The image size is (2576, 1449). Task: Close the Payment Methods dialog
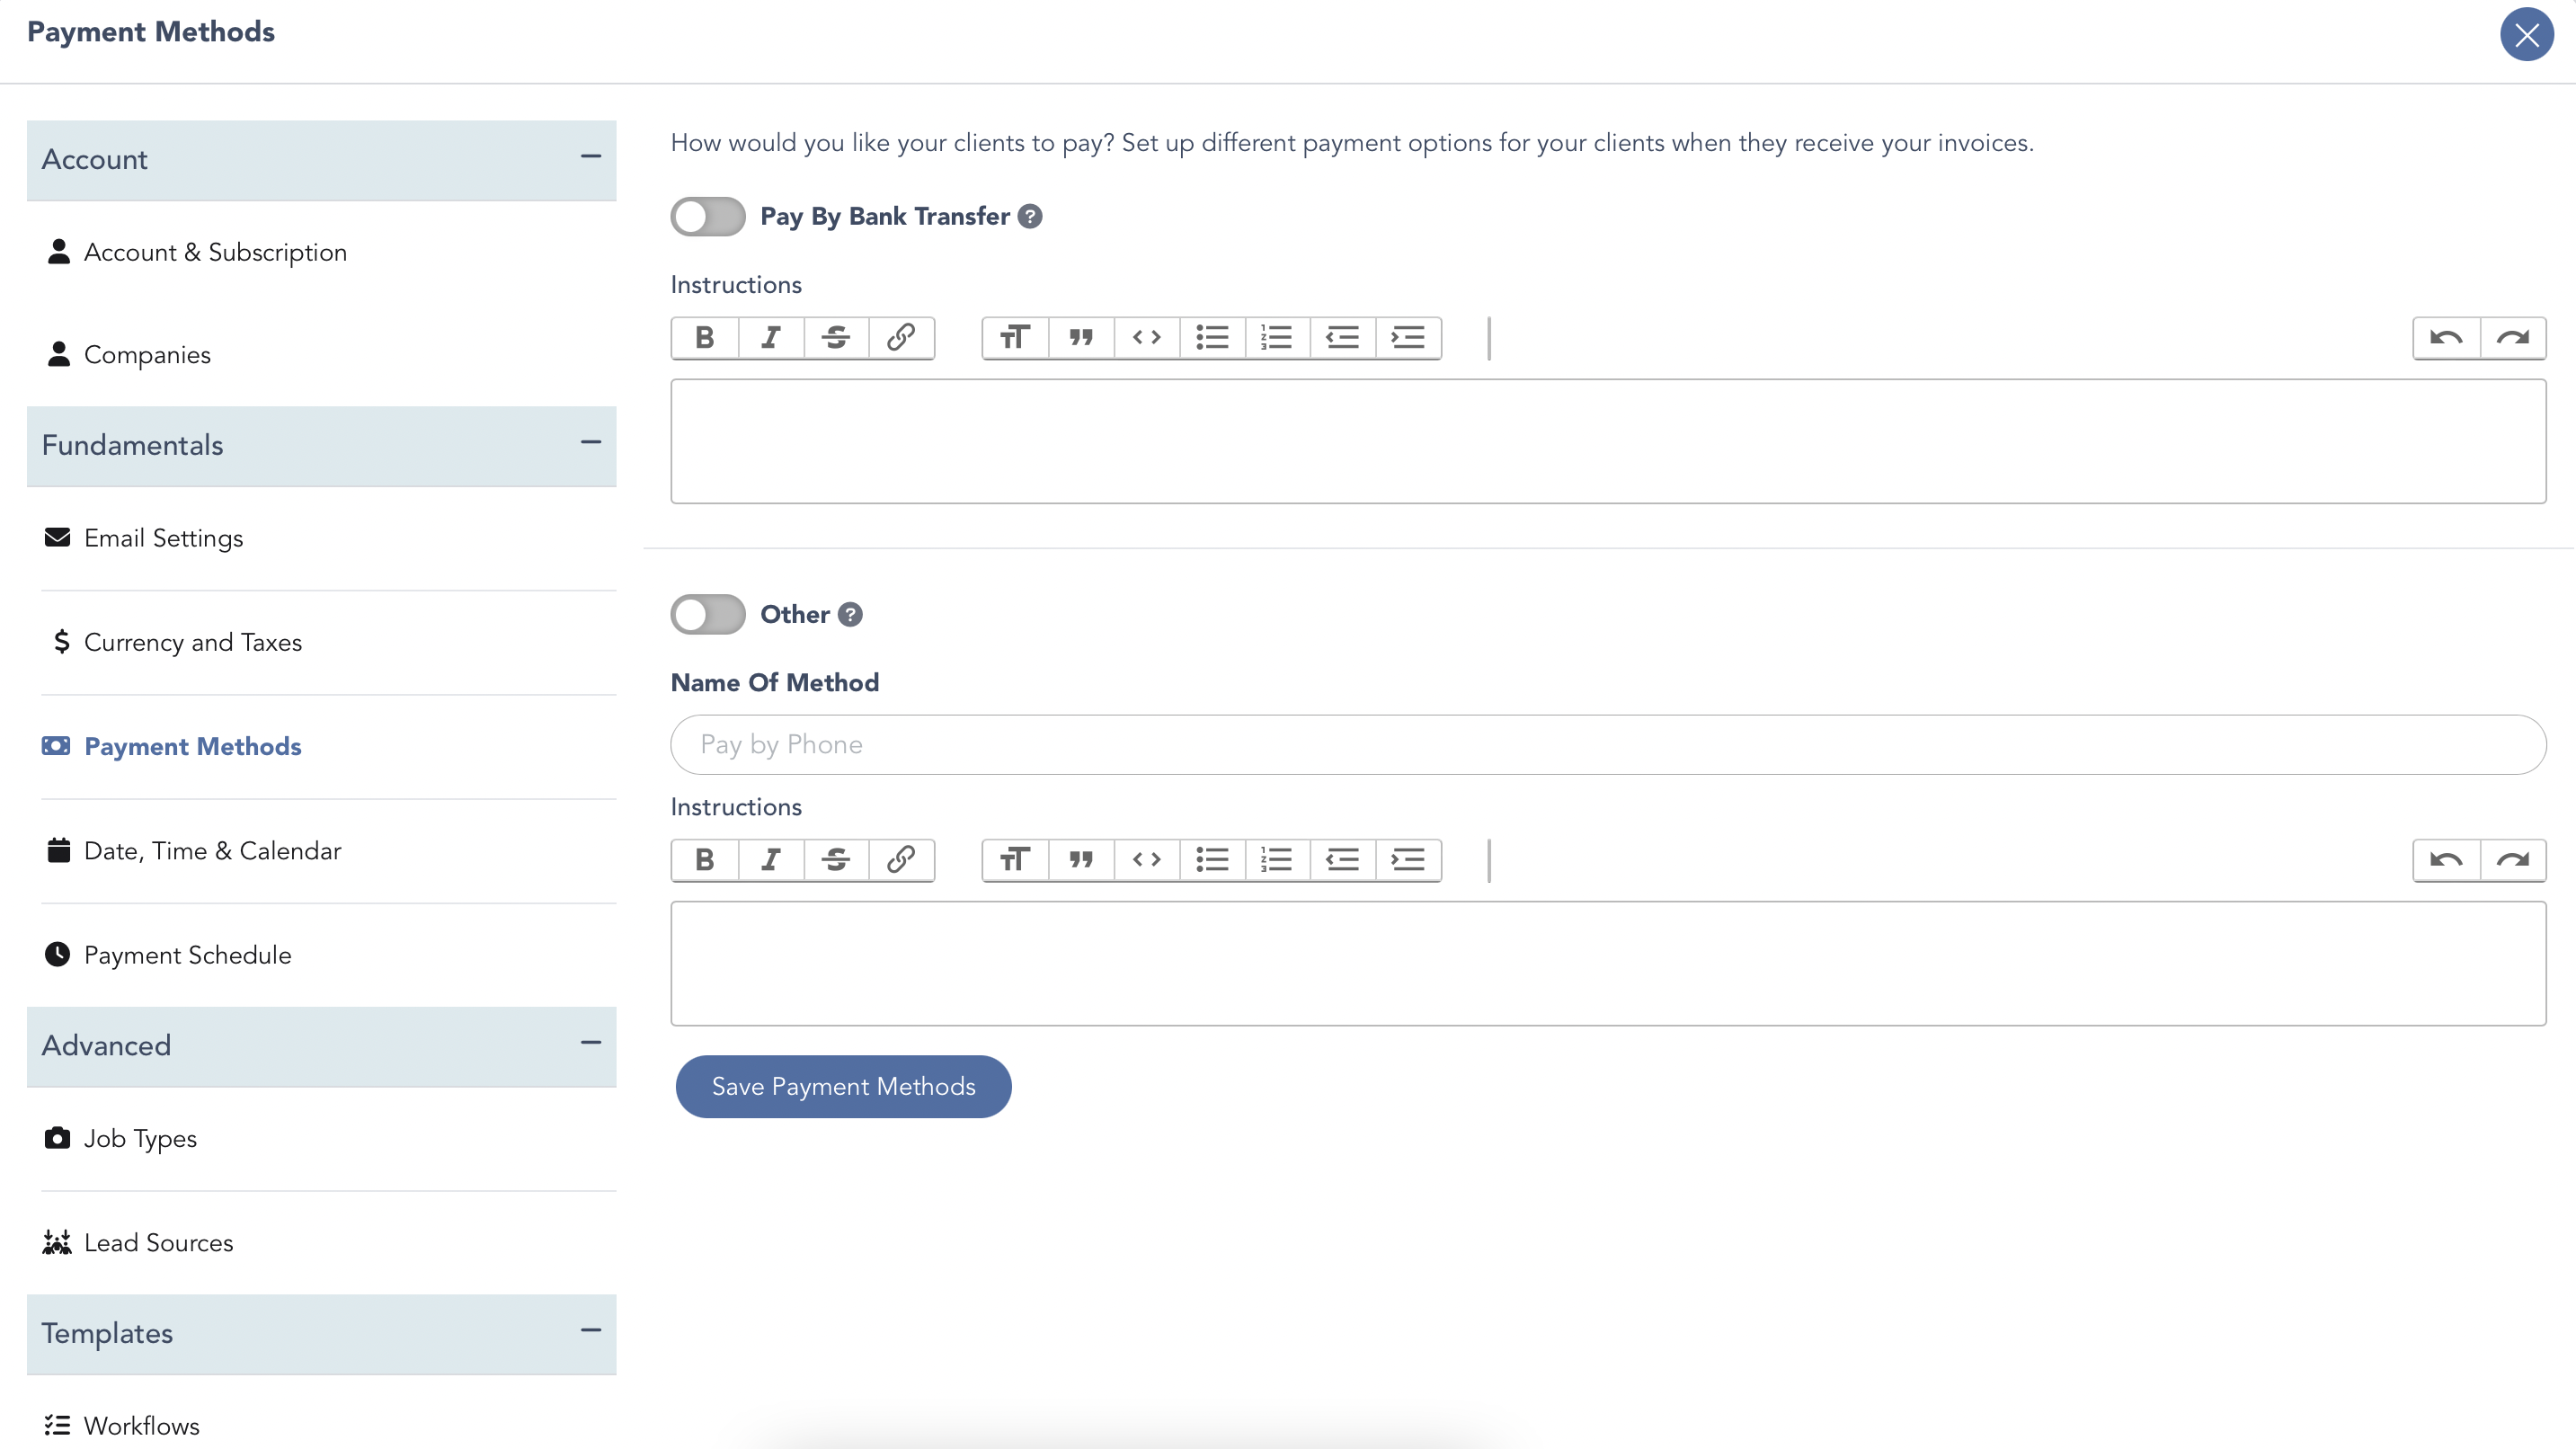[2527, 35]
